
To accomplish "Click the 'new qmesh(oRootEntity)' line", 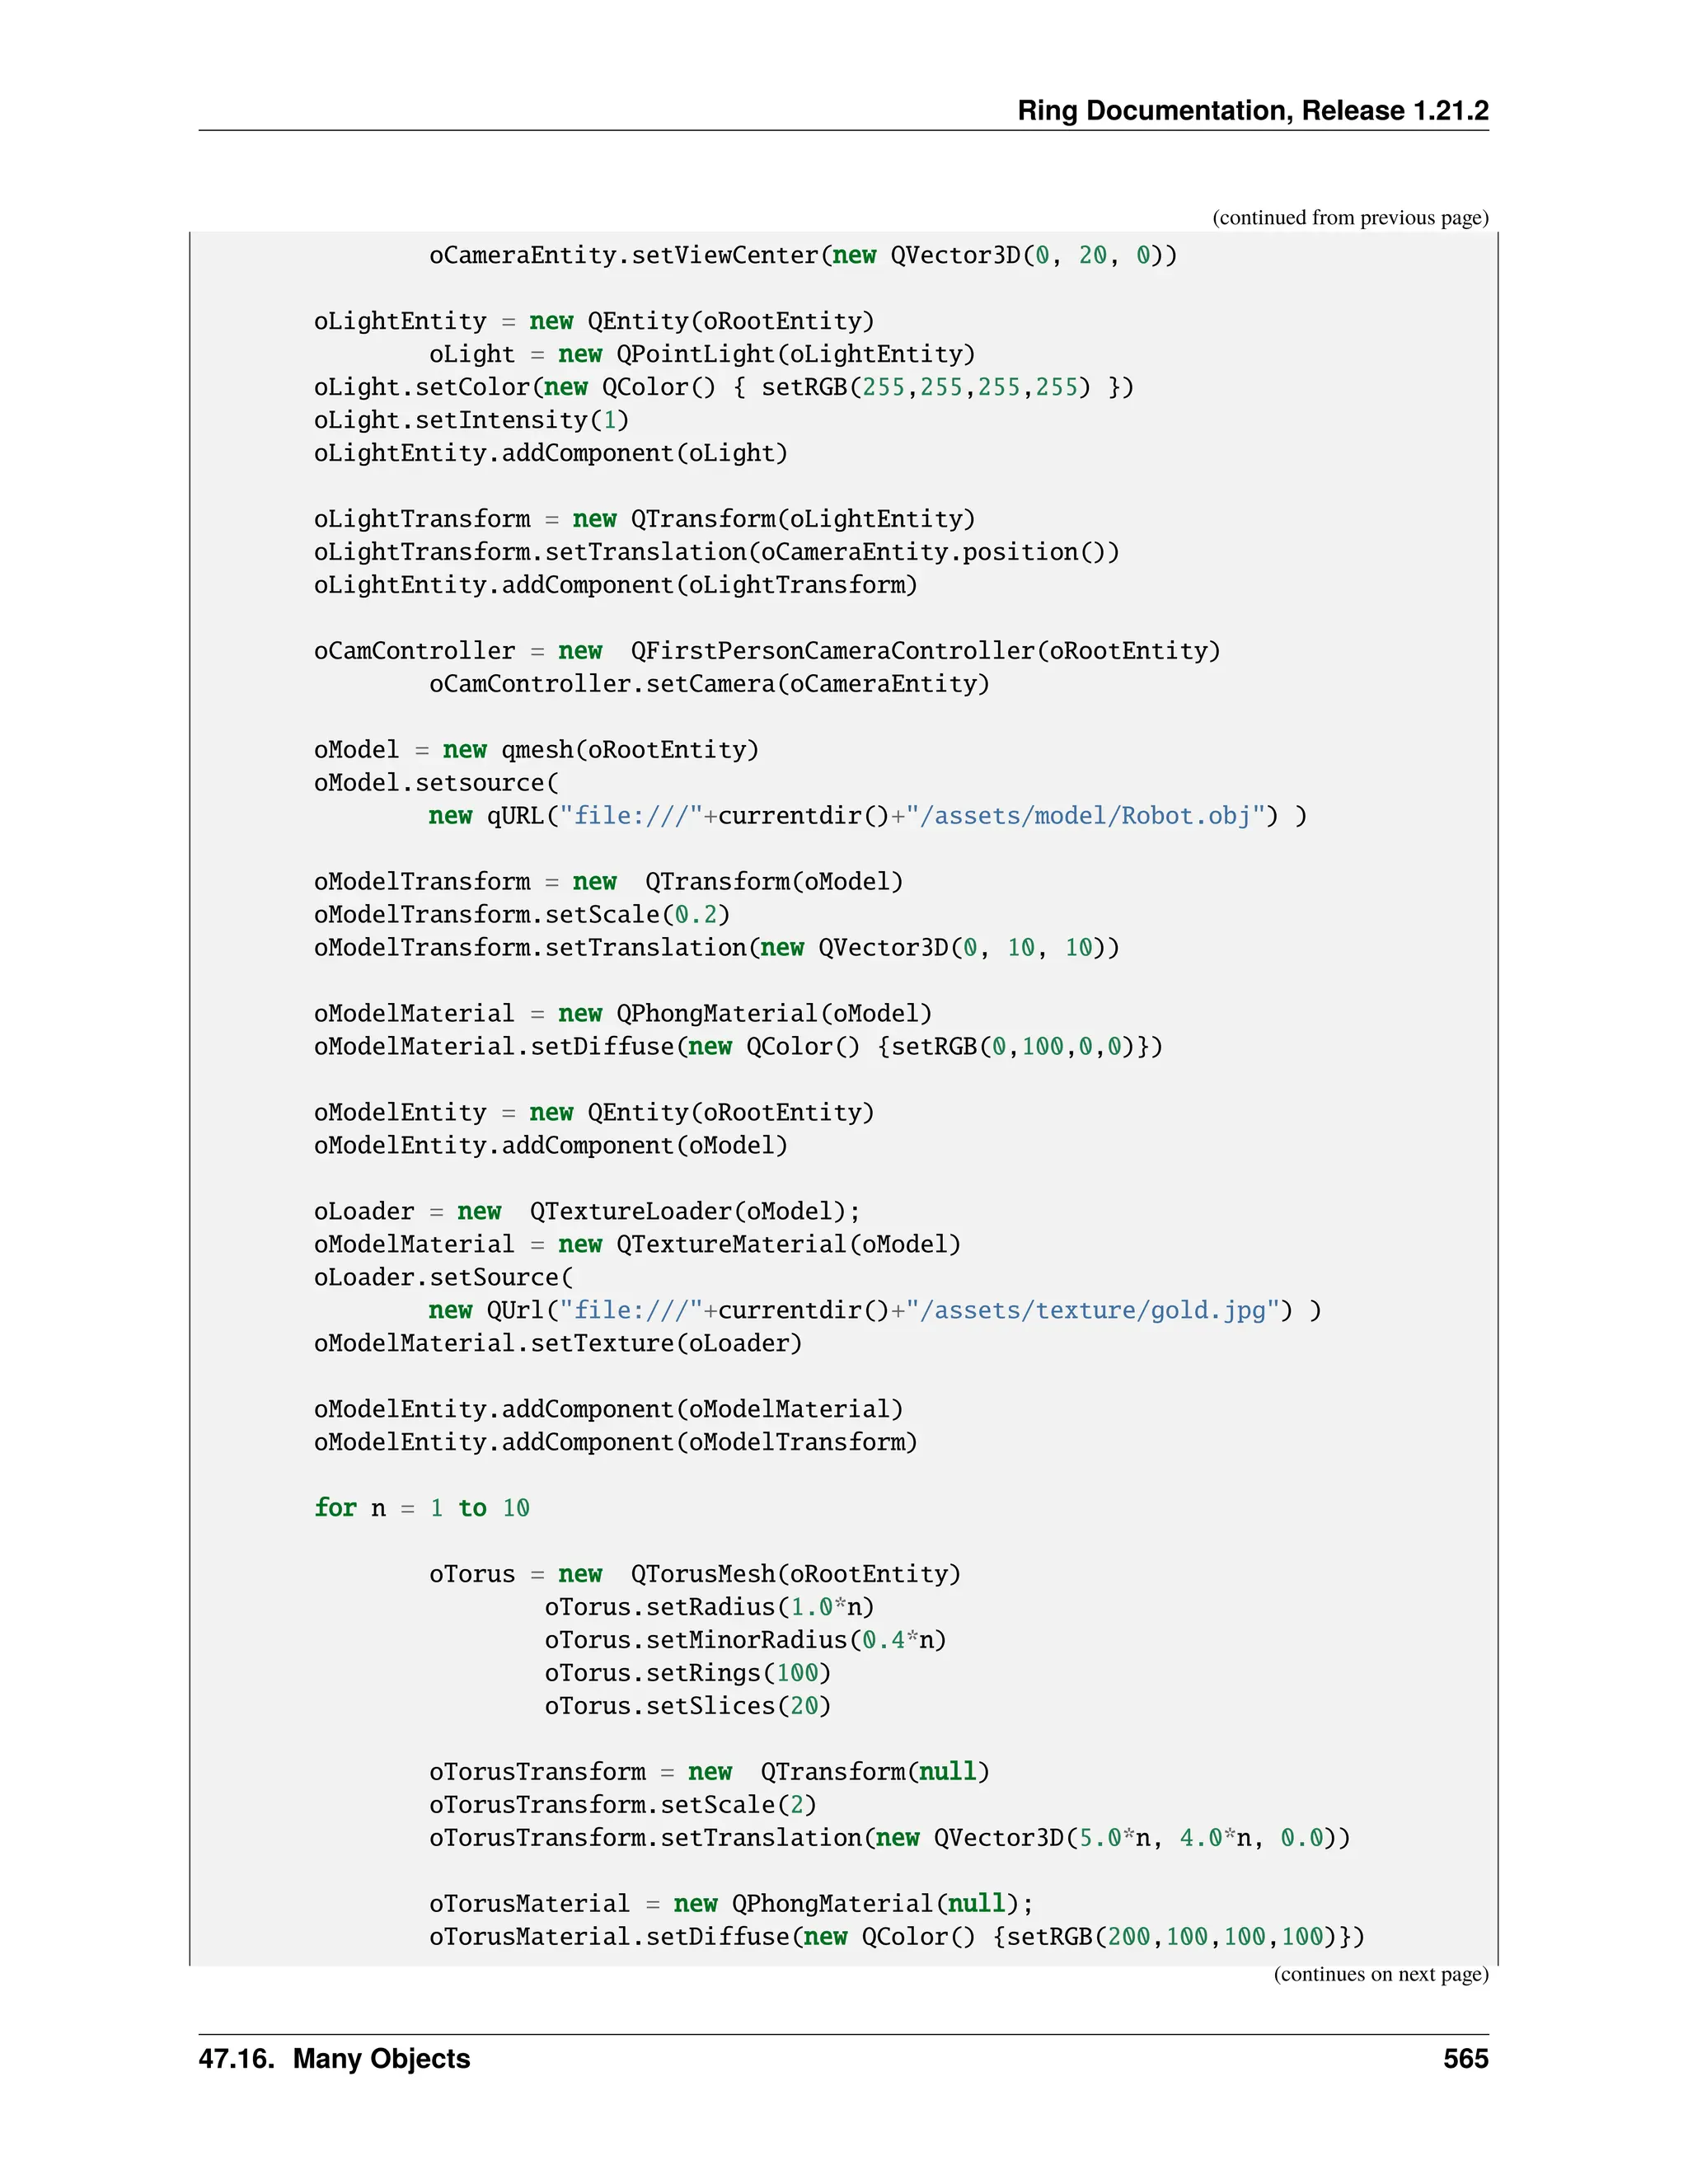I will click(536, 750).
